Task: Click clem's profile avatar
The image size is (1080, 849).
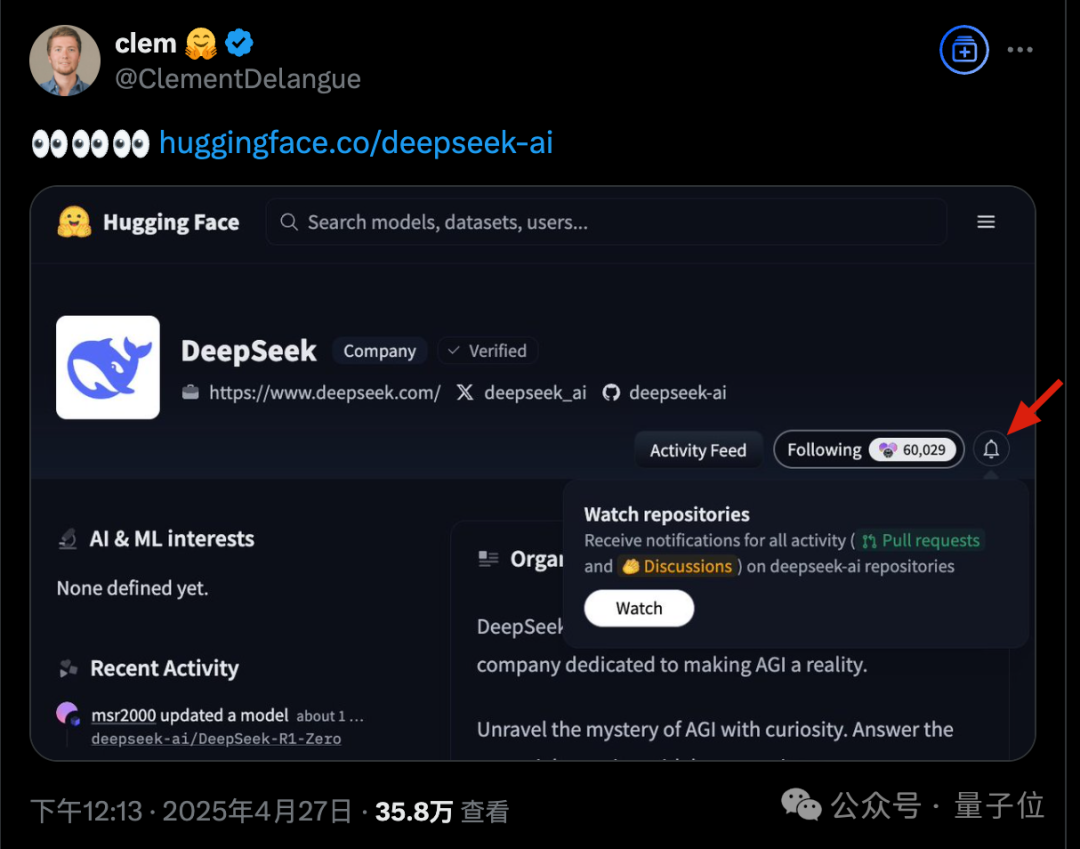Action: 65,61
